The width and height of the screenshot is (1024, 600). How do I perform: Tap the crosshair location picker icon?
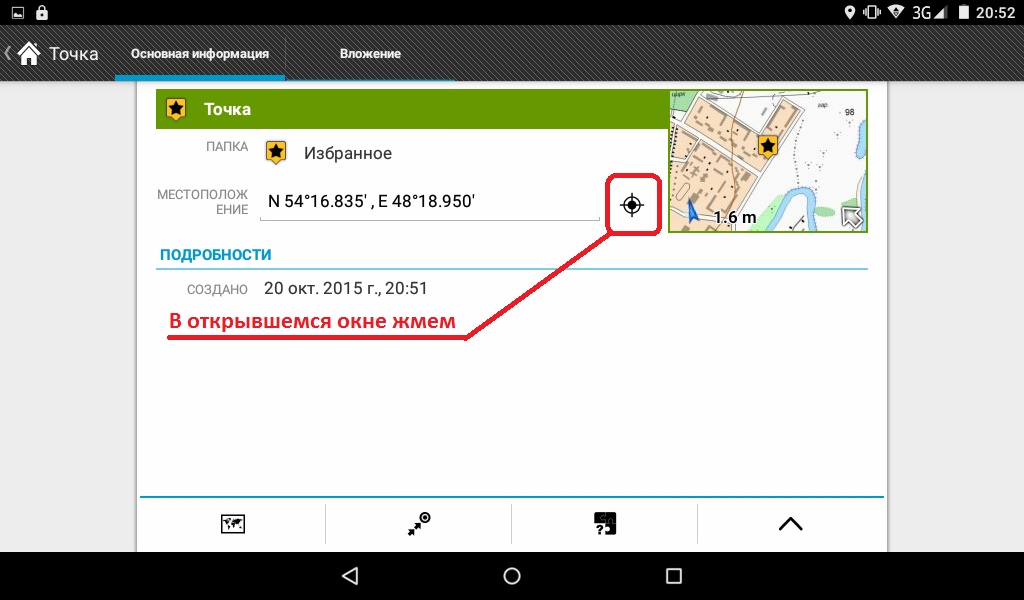[x=631, y=205]
